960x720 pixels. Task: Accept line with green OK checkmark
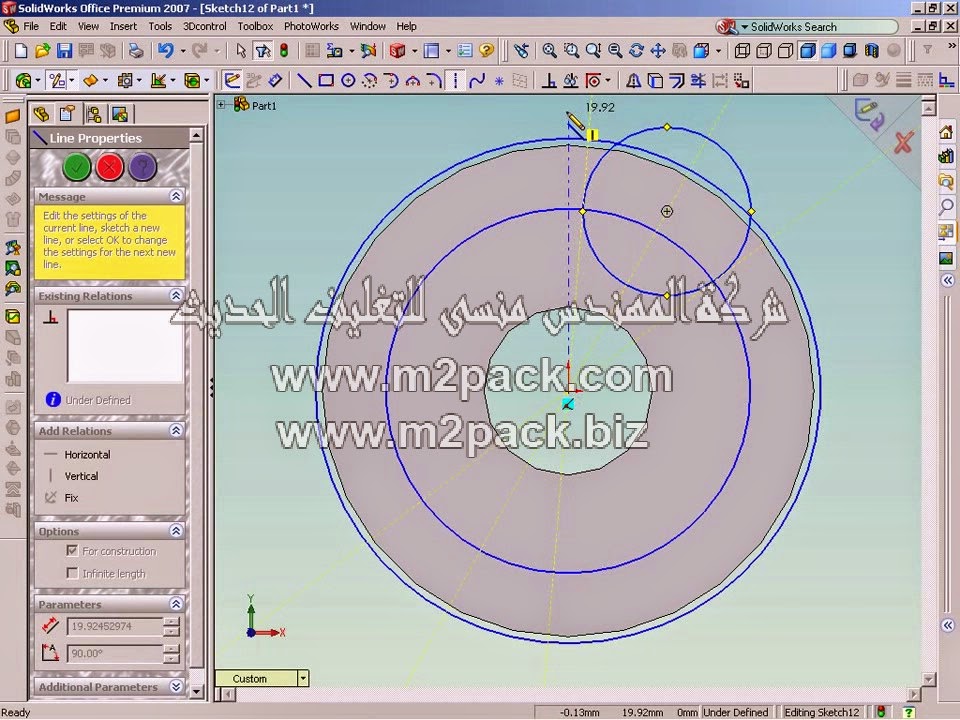tap(77, 167)
